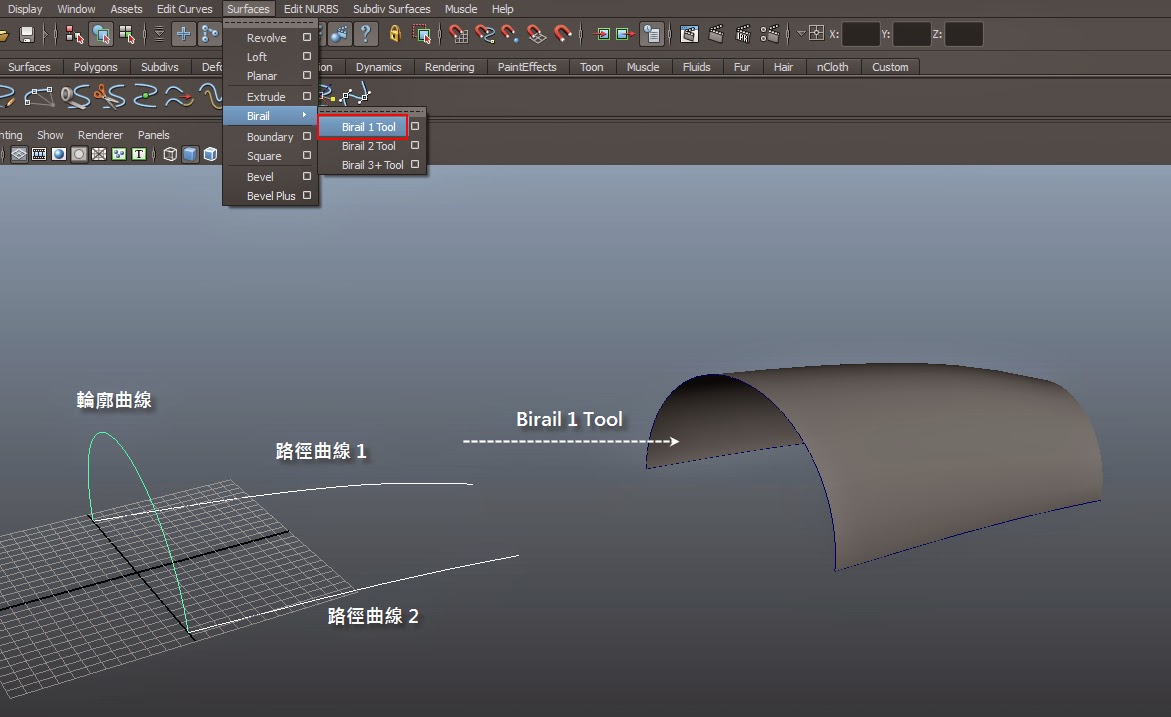Collapse the snapping section of the status line
Viewport: 1171px width, 717px height.
[441, 33]
